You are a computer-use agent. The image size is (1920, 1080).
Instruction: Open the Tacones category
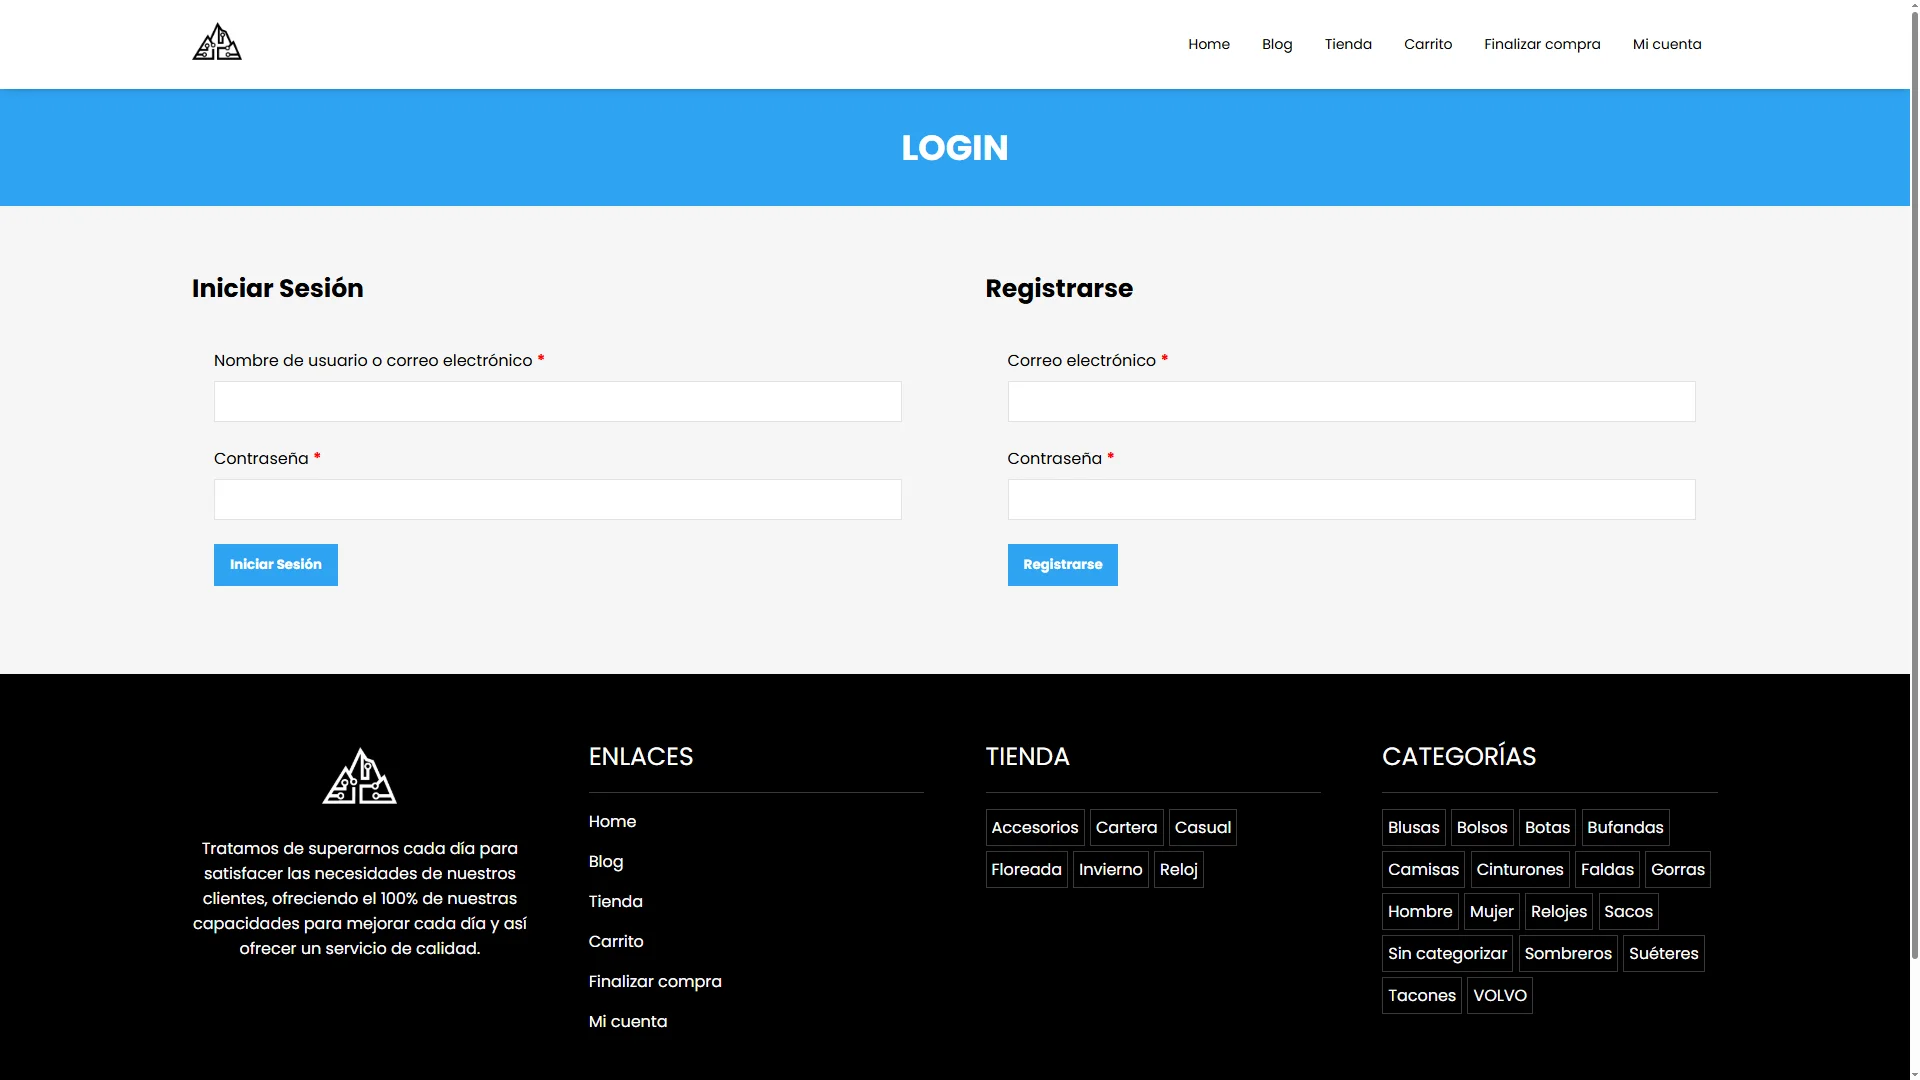[1422, 995]
